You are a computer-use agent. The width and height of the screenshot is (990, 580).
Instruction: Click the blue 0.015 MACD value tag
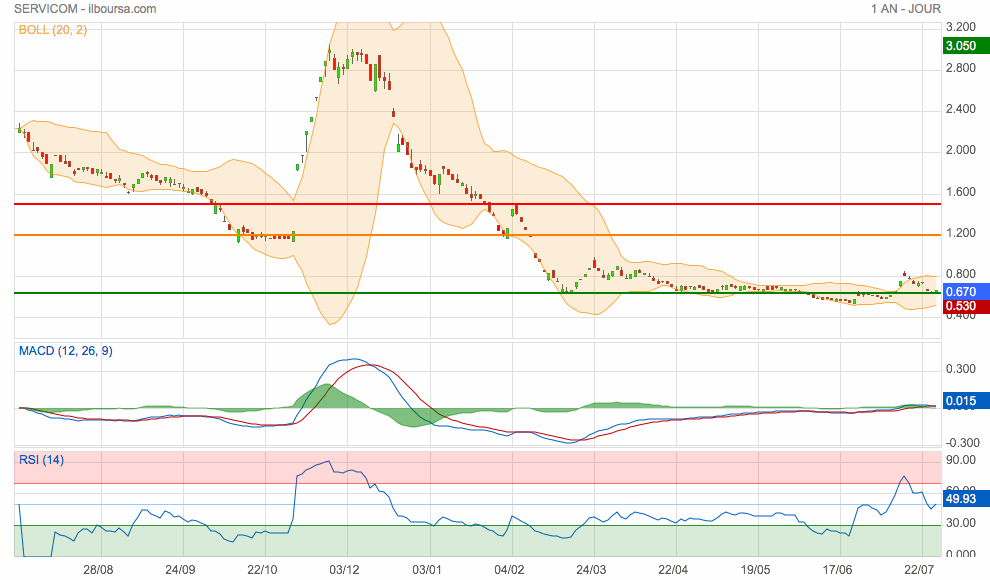965,401
